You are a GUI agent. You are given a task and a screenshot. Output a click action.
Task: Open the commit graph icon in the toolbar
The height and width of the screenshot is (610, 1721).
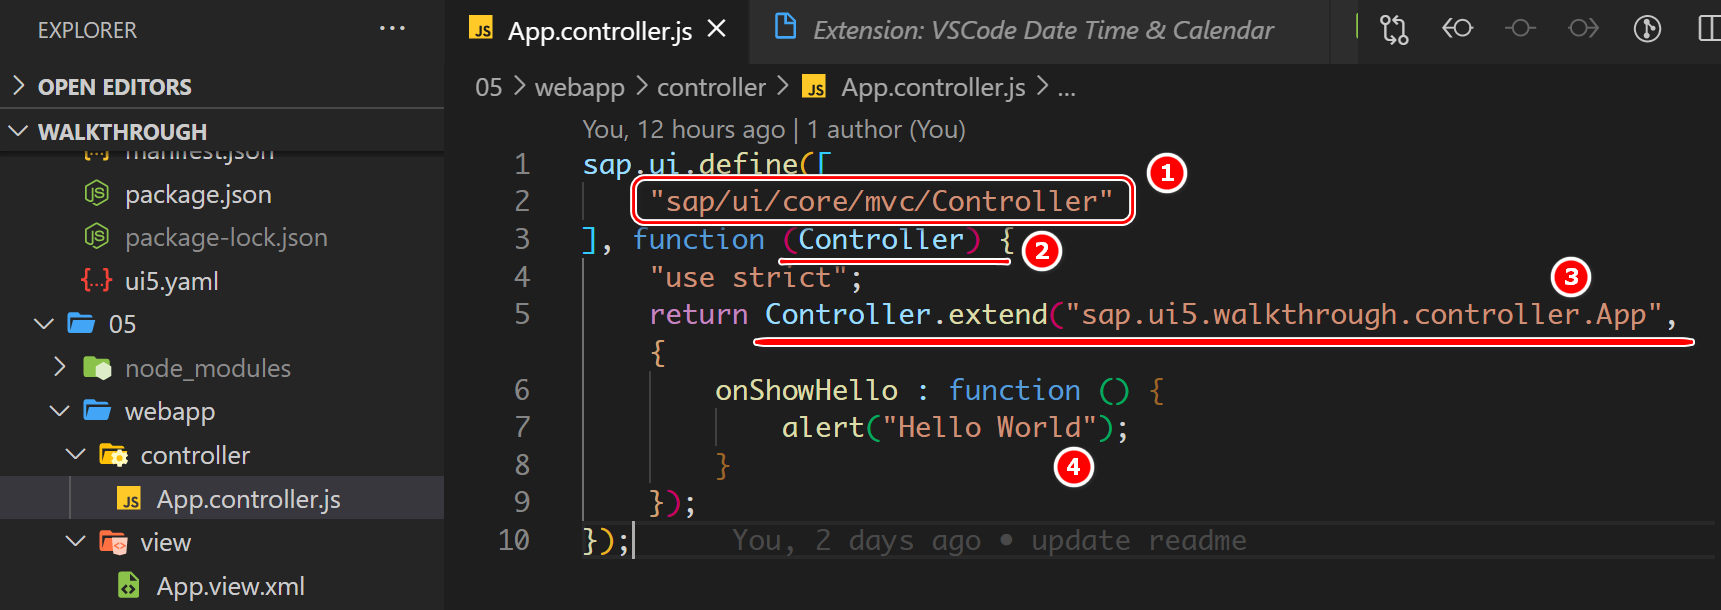click(x=1645, y=29)
